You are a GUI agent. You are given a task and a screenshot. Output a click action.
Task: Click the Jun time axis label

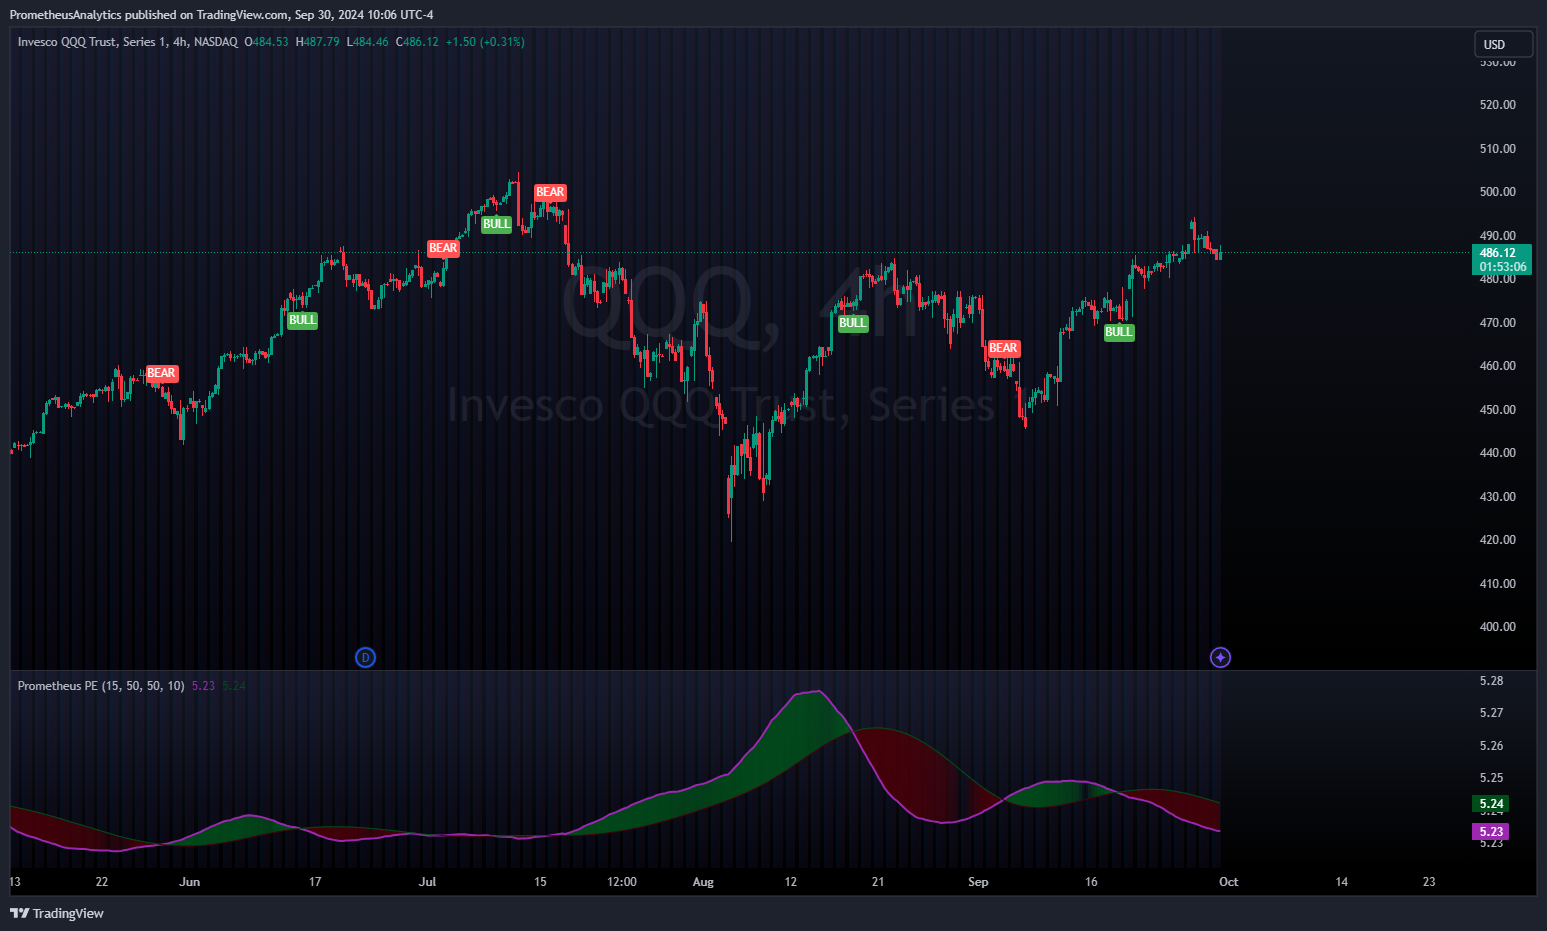[189, 882]
